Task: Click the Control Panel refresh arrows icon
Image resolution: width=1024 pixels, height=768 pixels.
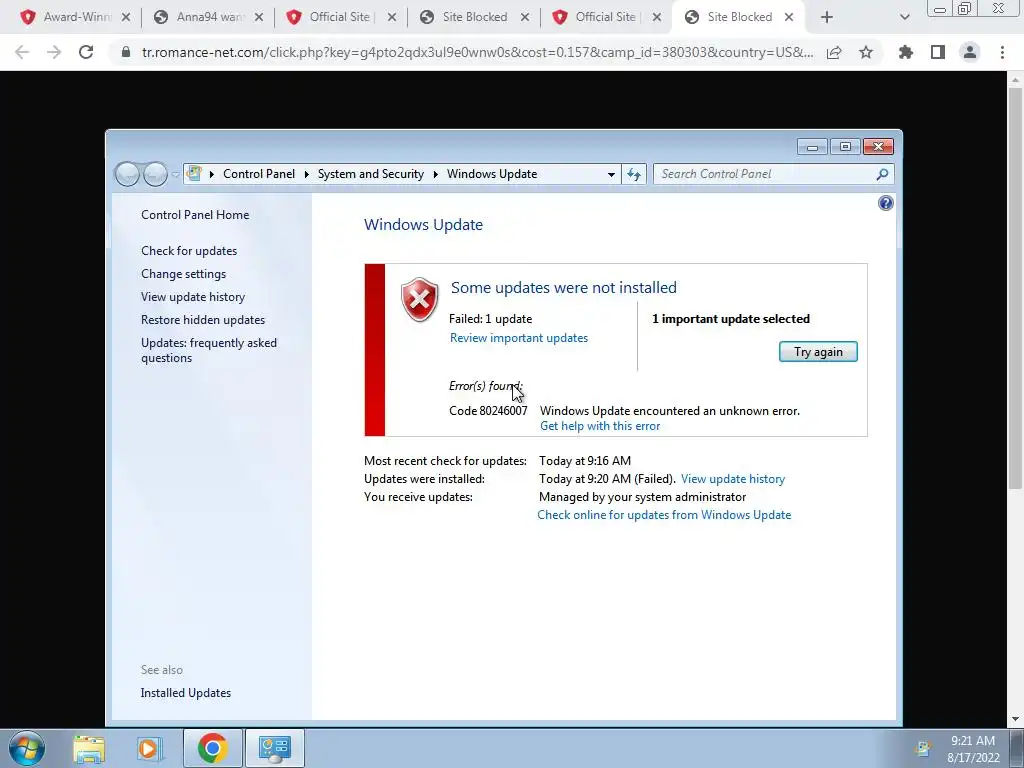Action: (x=633, y=174)
